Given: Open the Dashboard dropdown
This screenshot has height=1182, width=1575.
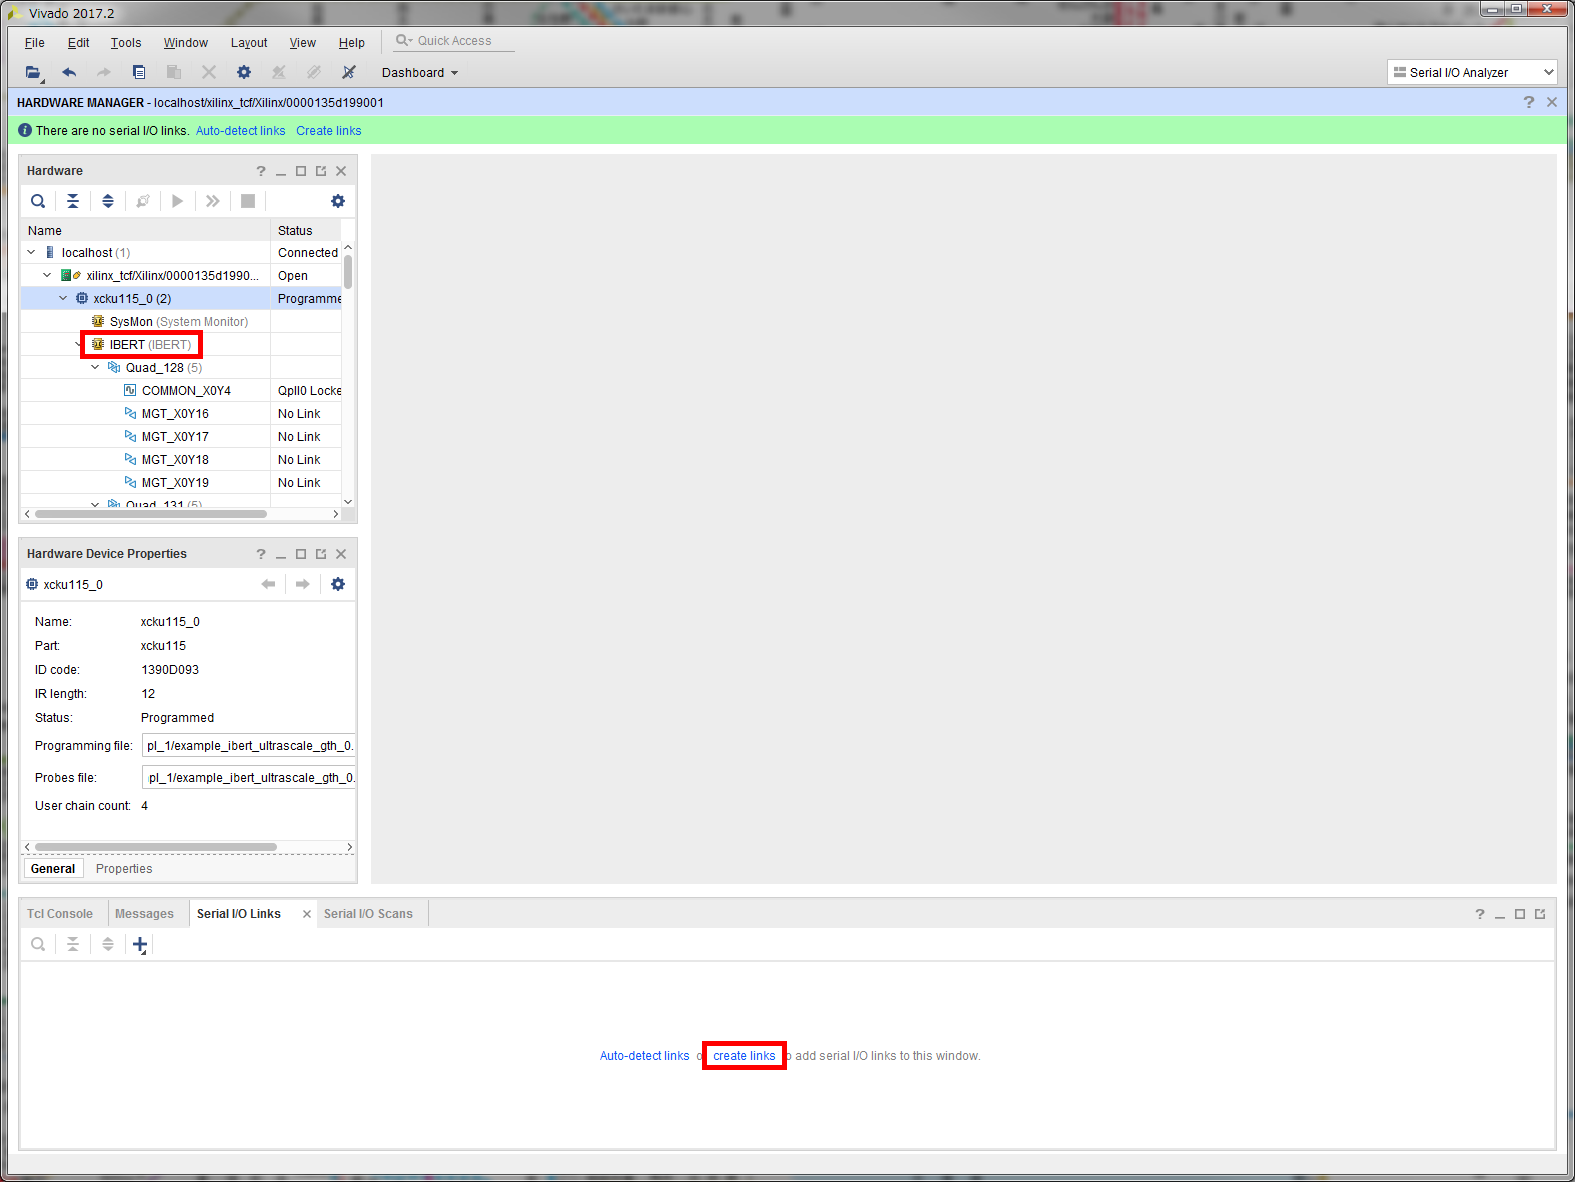Looking at the screenshot, I should (420, 72).
